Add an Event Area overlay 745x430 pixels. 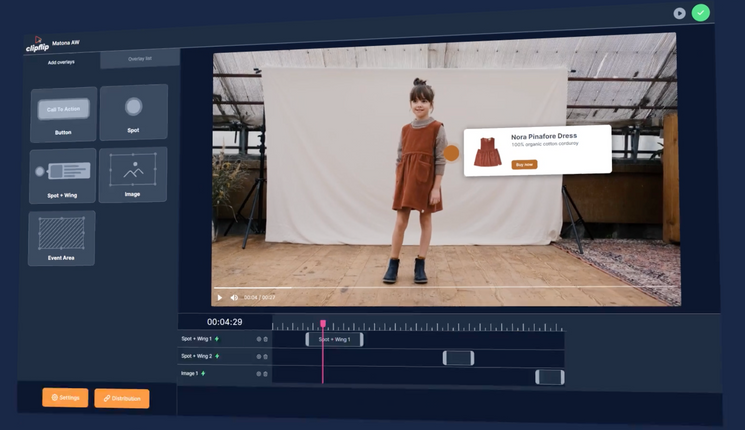(x=61, y=238)
